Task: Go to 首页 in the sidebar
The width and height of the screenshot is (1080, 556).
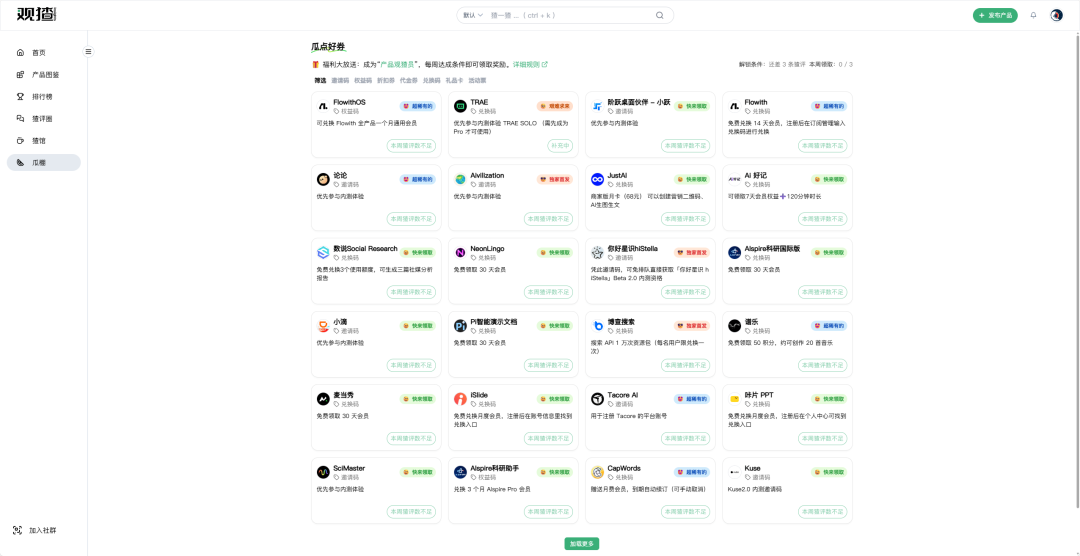Action: pos(43,52)
